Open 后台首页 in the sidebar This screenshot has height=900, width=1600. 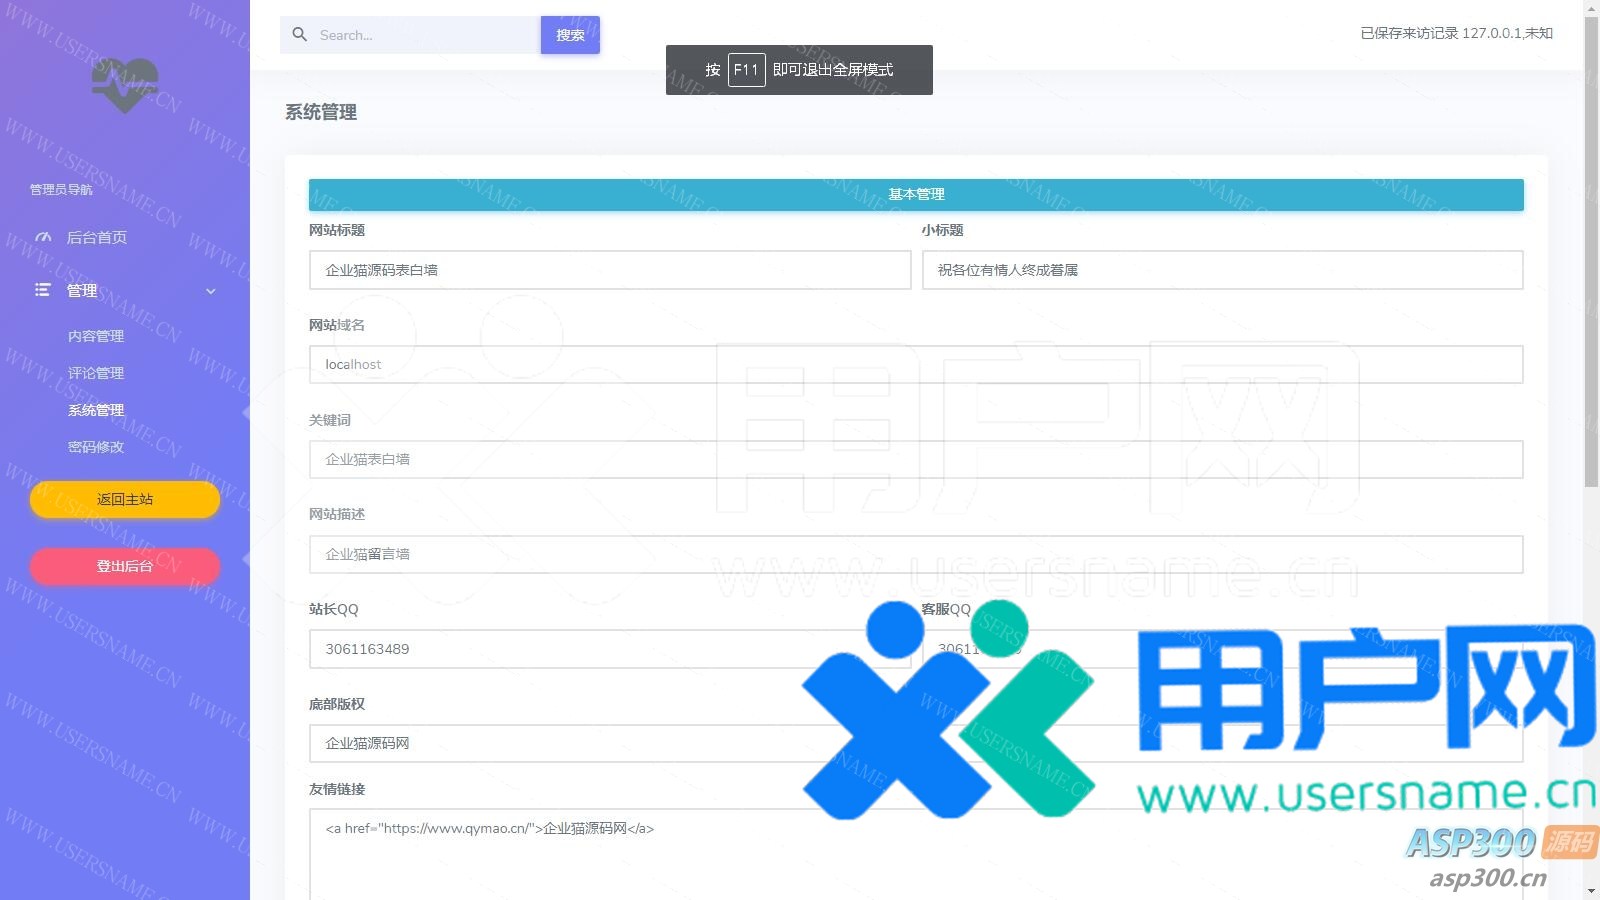[x=96, y=238]
